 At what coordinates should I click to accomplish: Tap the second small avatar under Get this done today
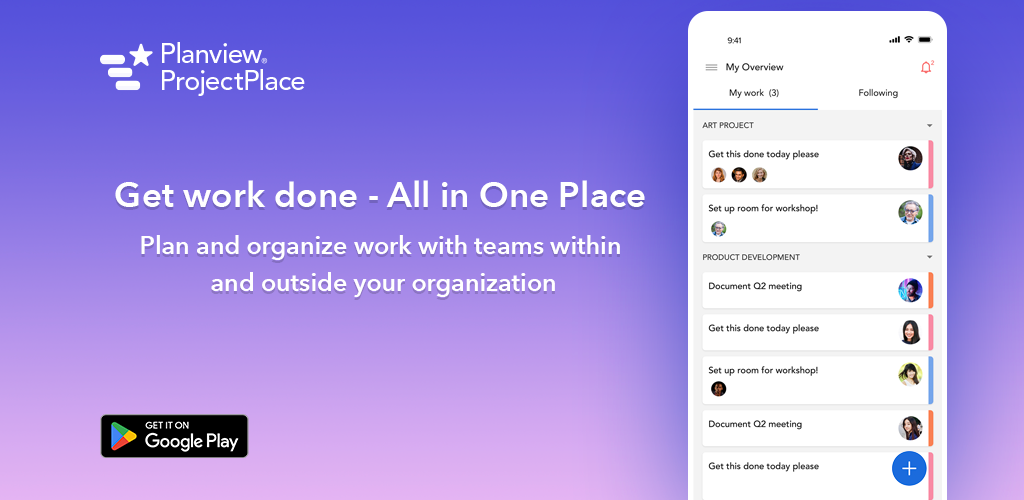[739, 175]
